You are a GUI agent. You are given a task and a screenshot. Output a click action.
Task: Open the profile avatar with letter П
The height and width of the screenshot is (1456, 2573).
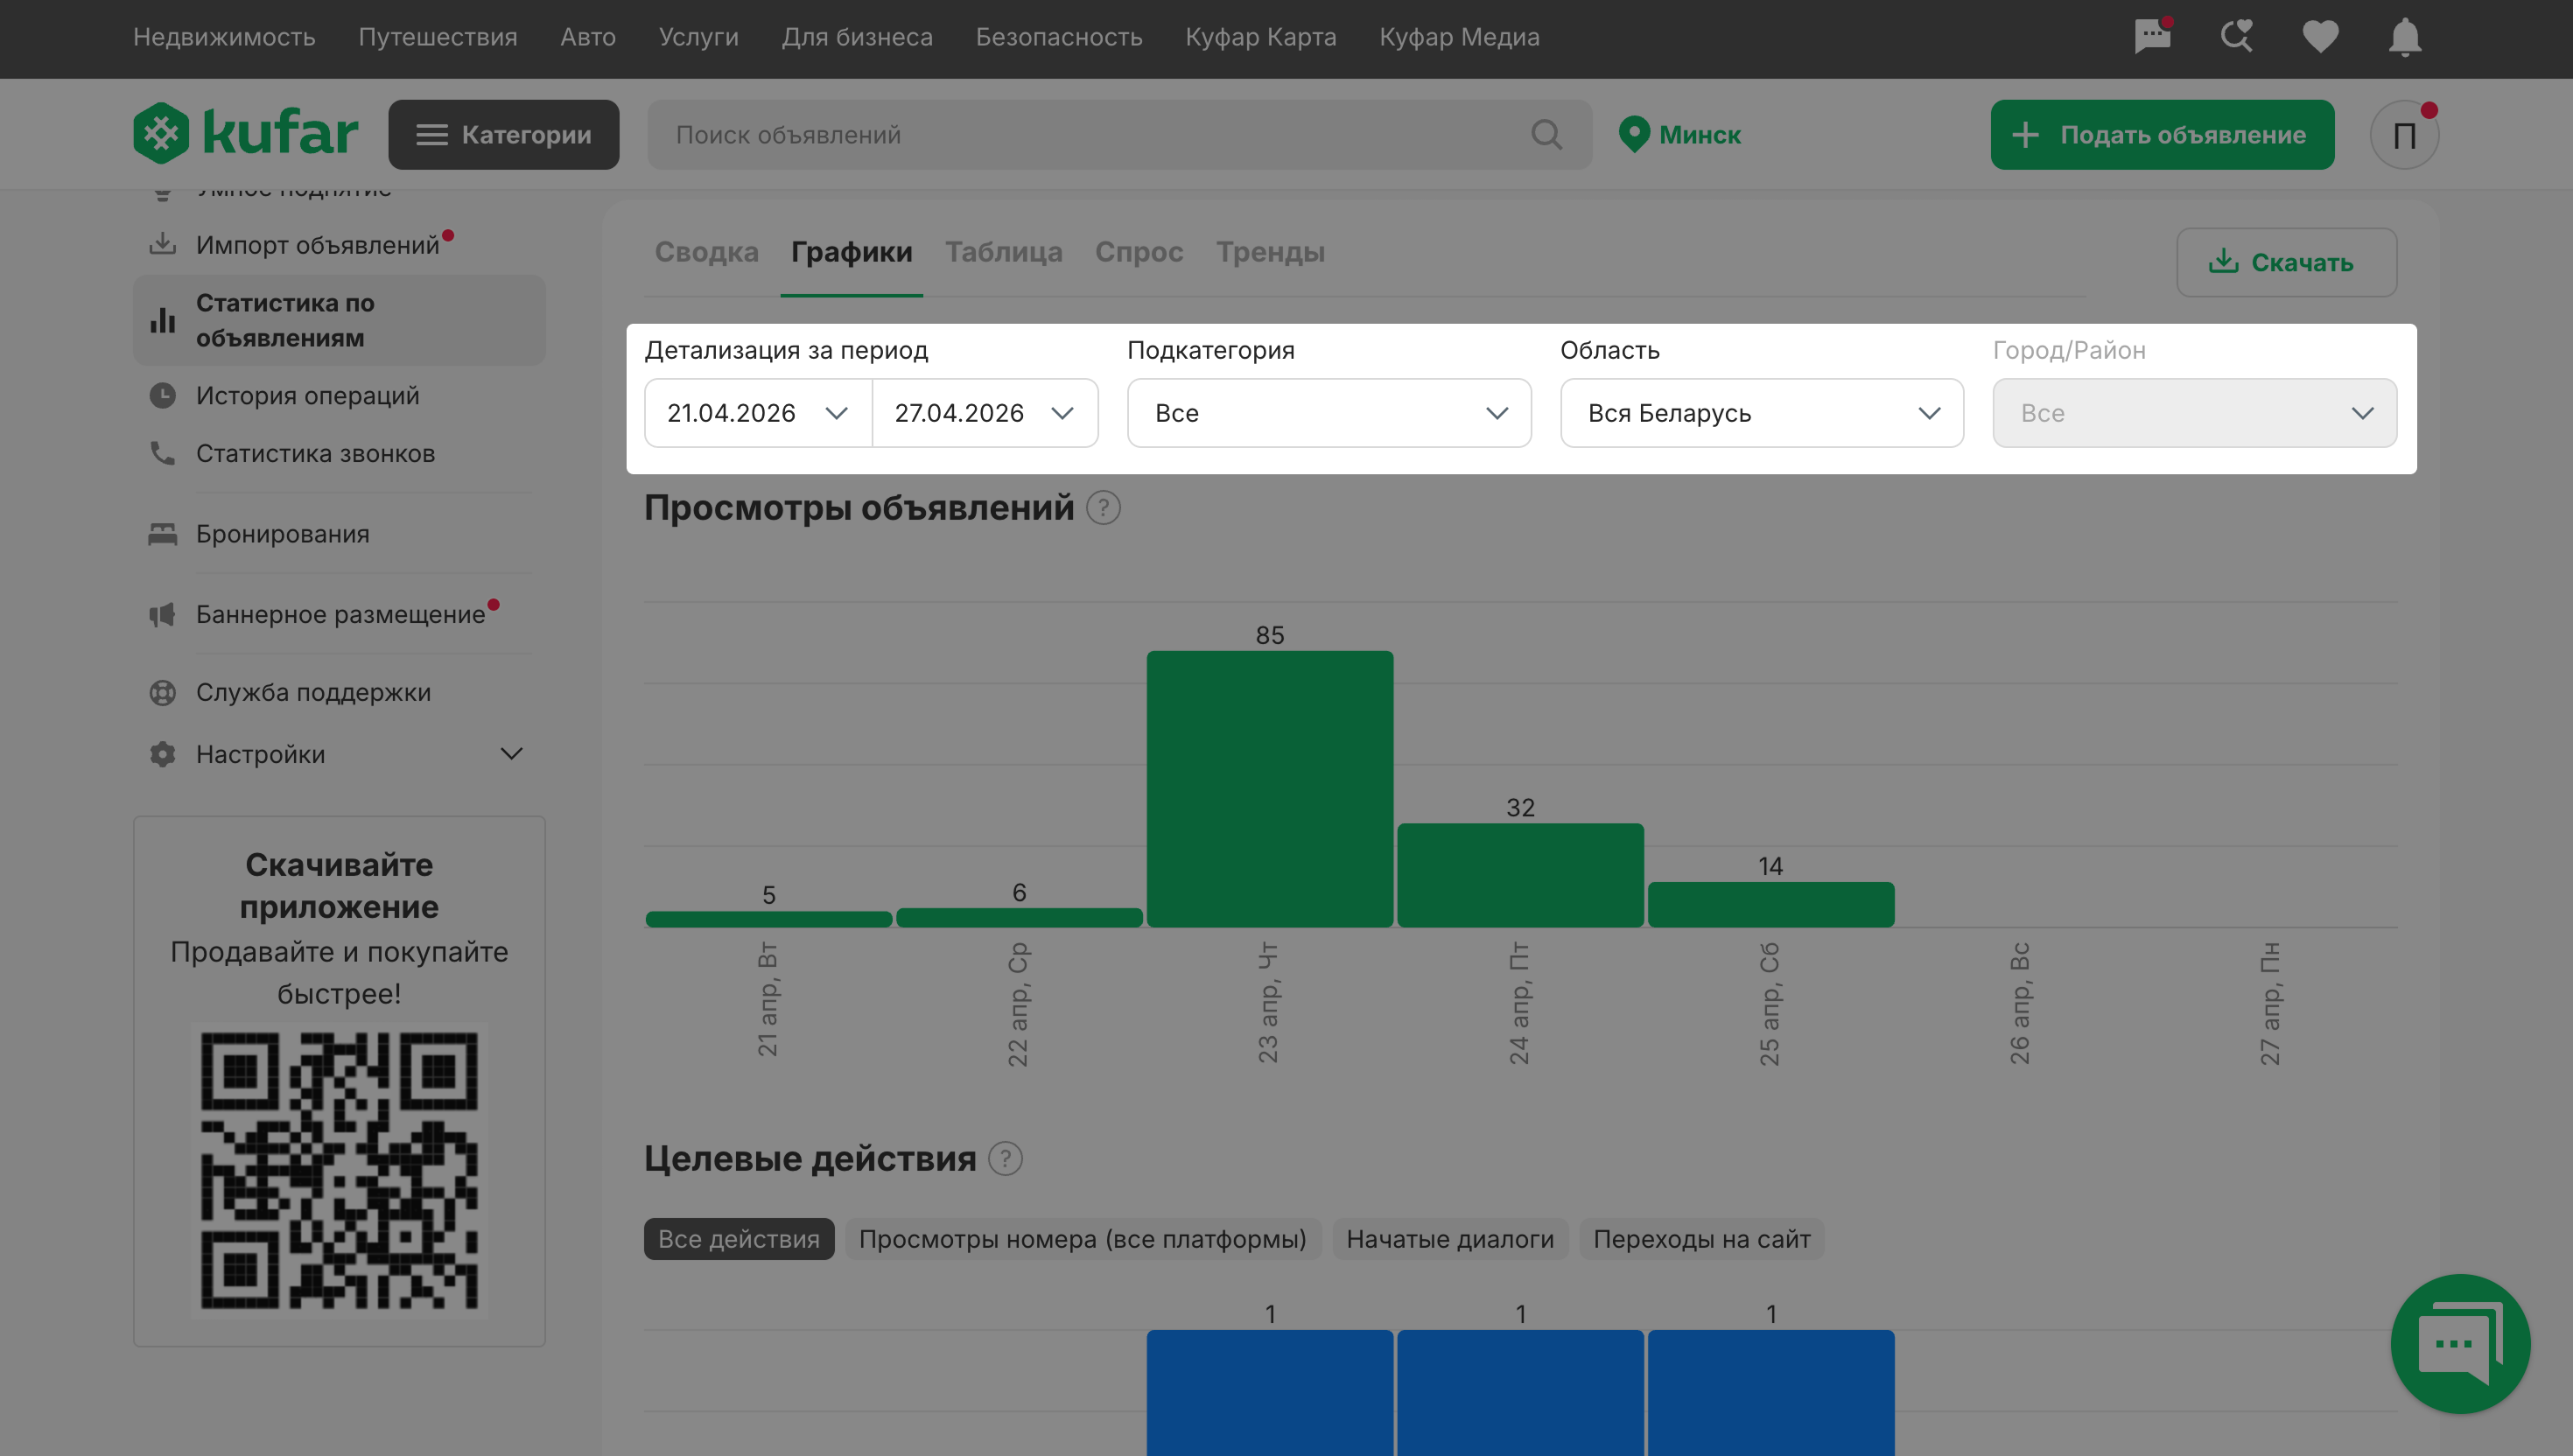point(2404,135)
